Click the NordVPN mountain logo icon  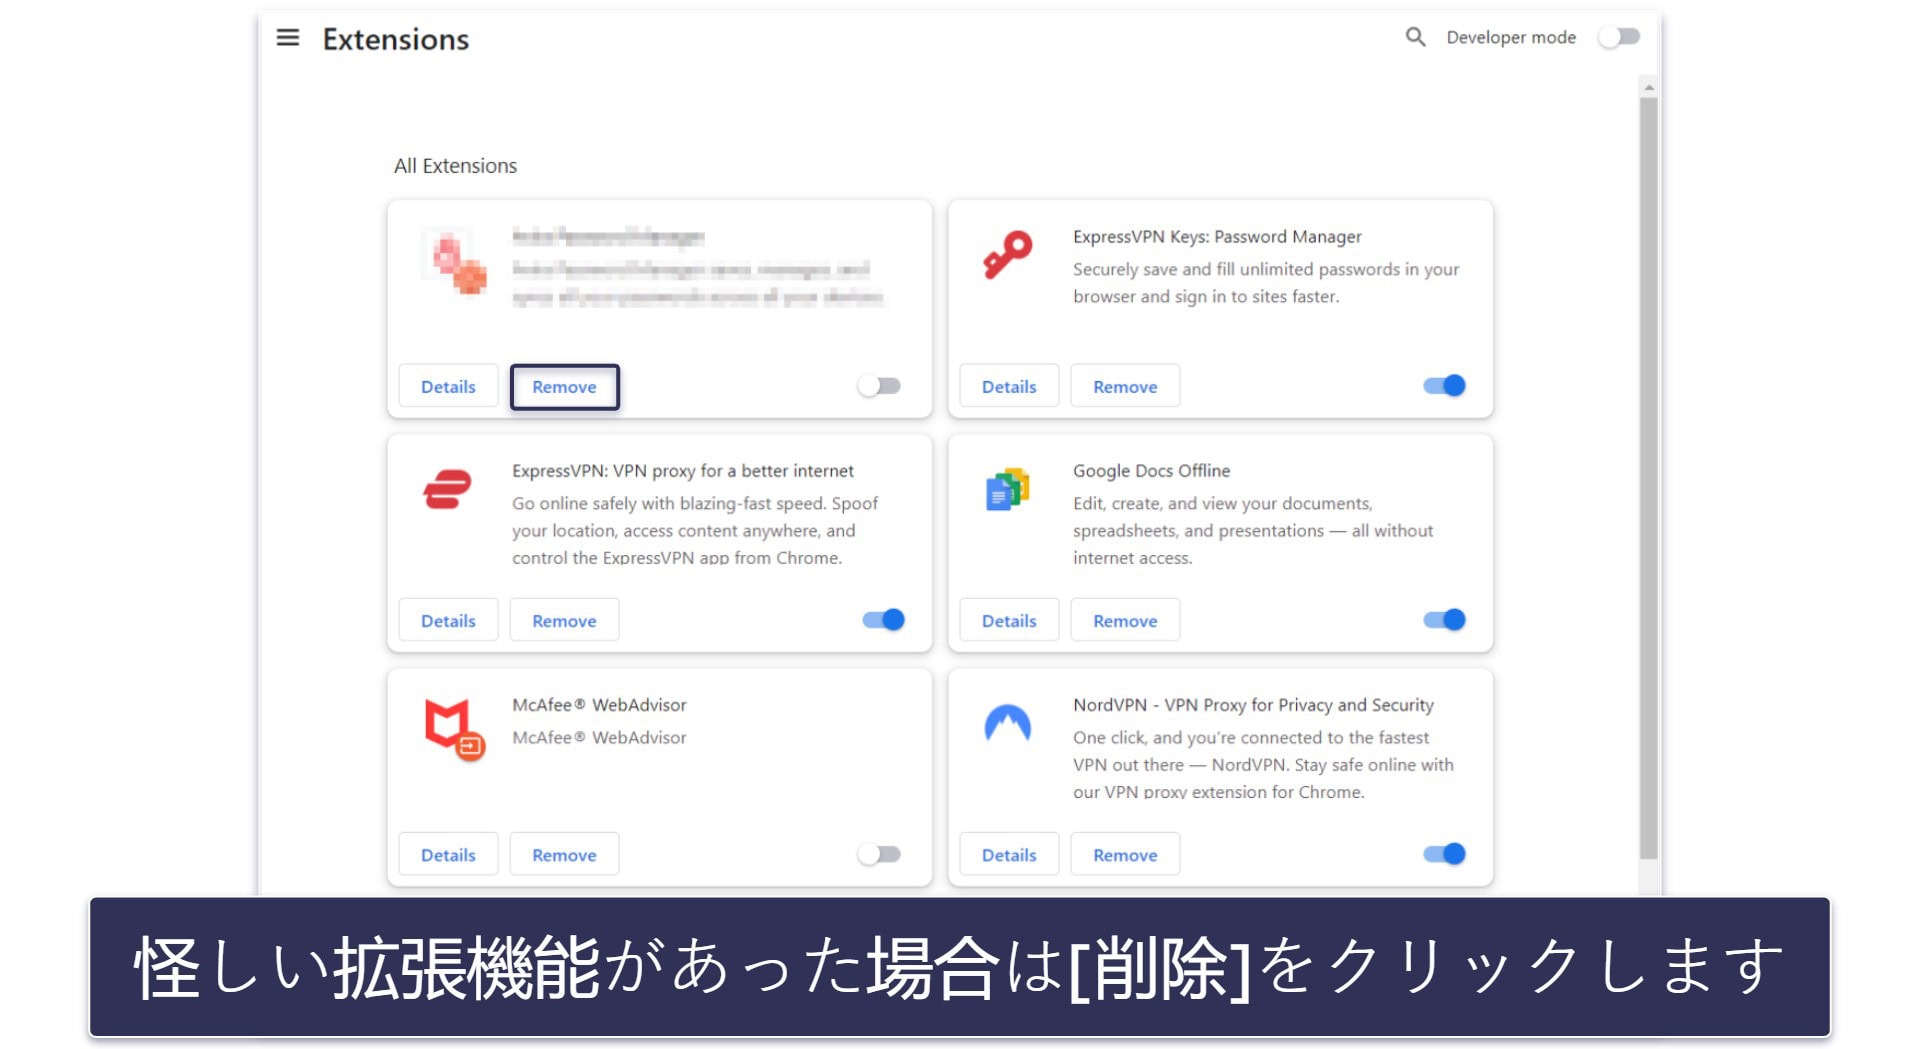click(1007, 722)
